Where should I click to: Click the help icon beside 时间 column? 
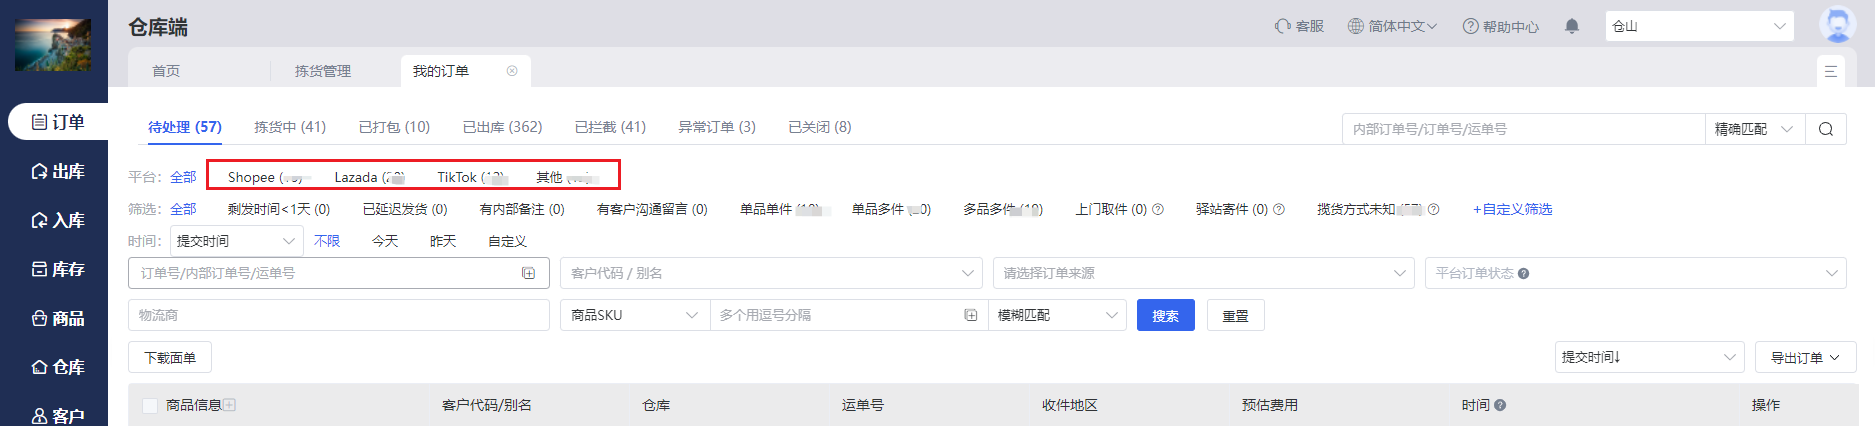pos(1500,405)
